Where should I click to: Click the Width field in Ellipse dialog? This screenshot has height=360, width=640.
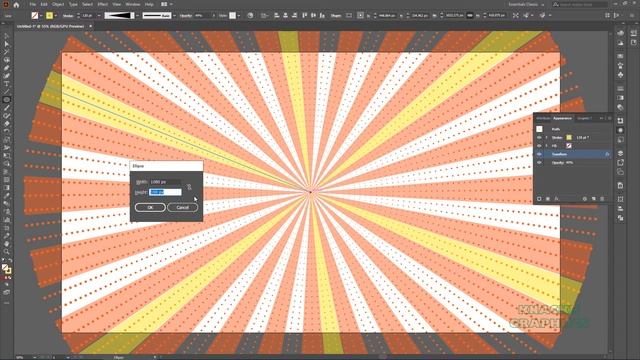pyautogui.click(x=165, y=182)
